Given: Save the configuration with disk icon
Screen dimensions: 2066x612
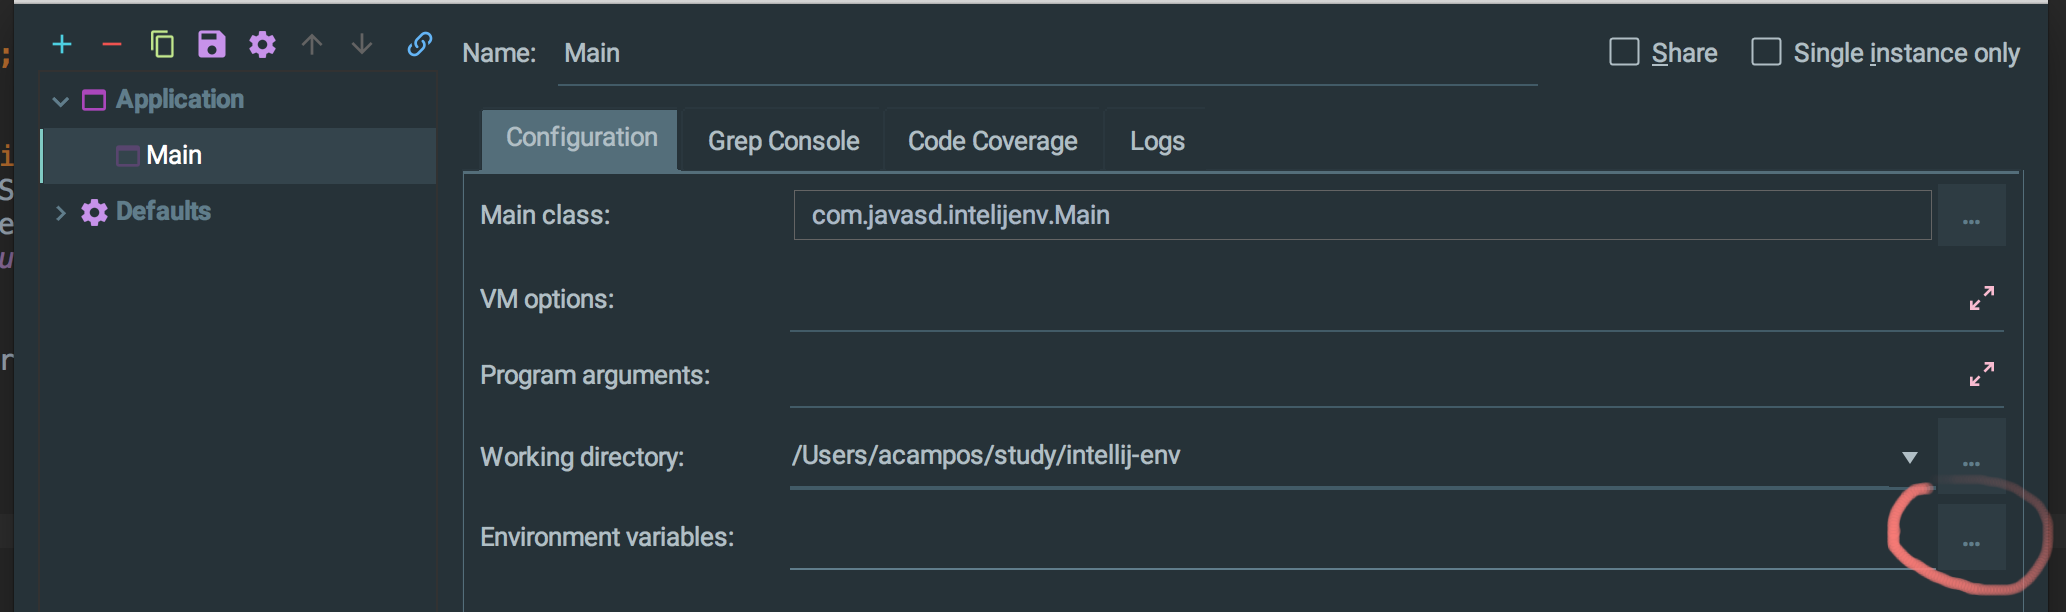Looking at the screenshot, I should (212, 44).
